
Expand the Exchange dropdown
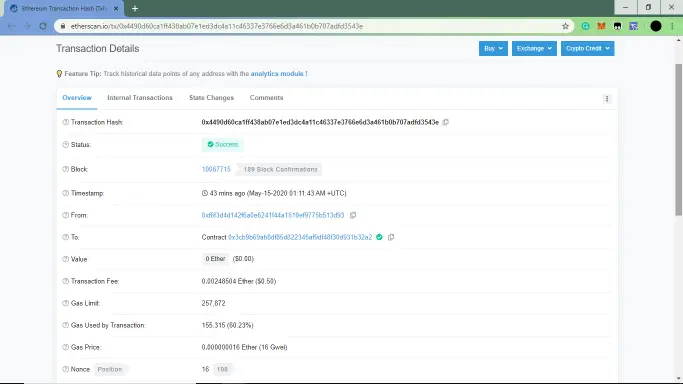[534, 48]
